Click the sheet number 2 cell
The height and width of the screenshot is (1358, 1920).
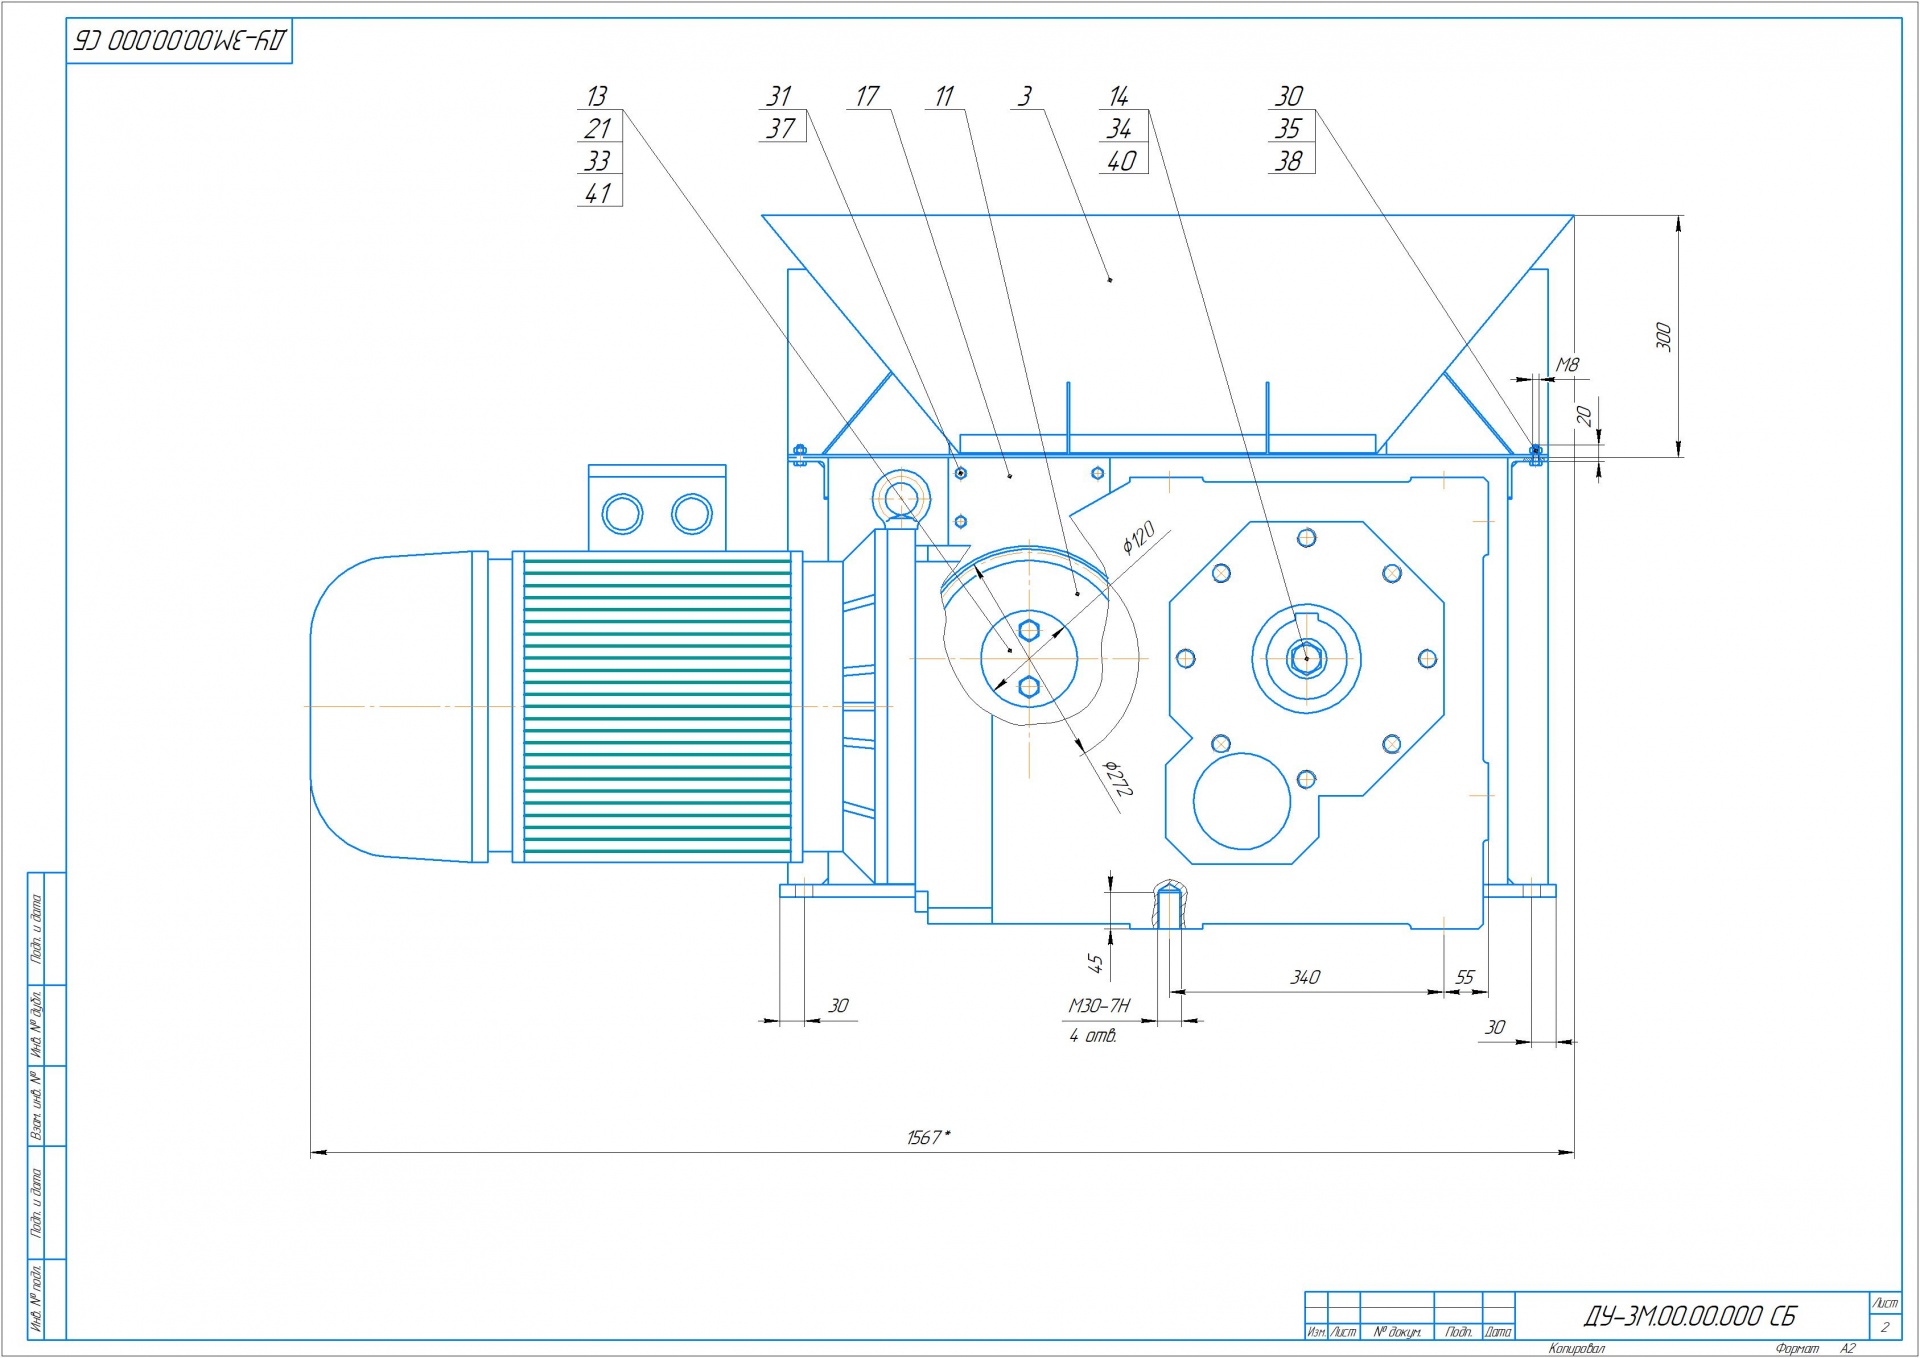[1885, 1327]
